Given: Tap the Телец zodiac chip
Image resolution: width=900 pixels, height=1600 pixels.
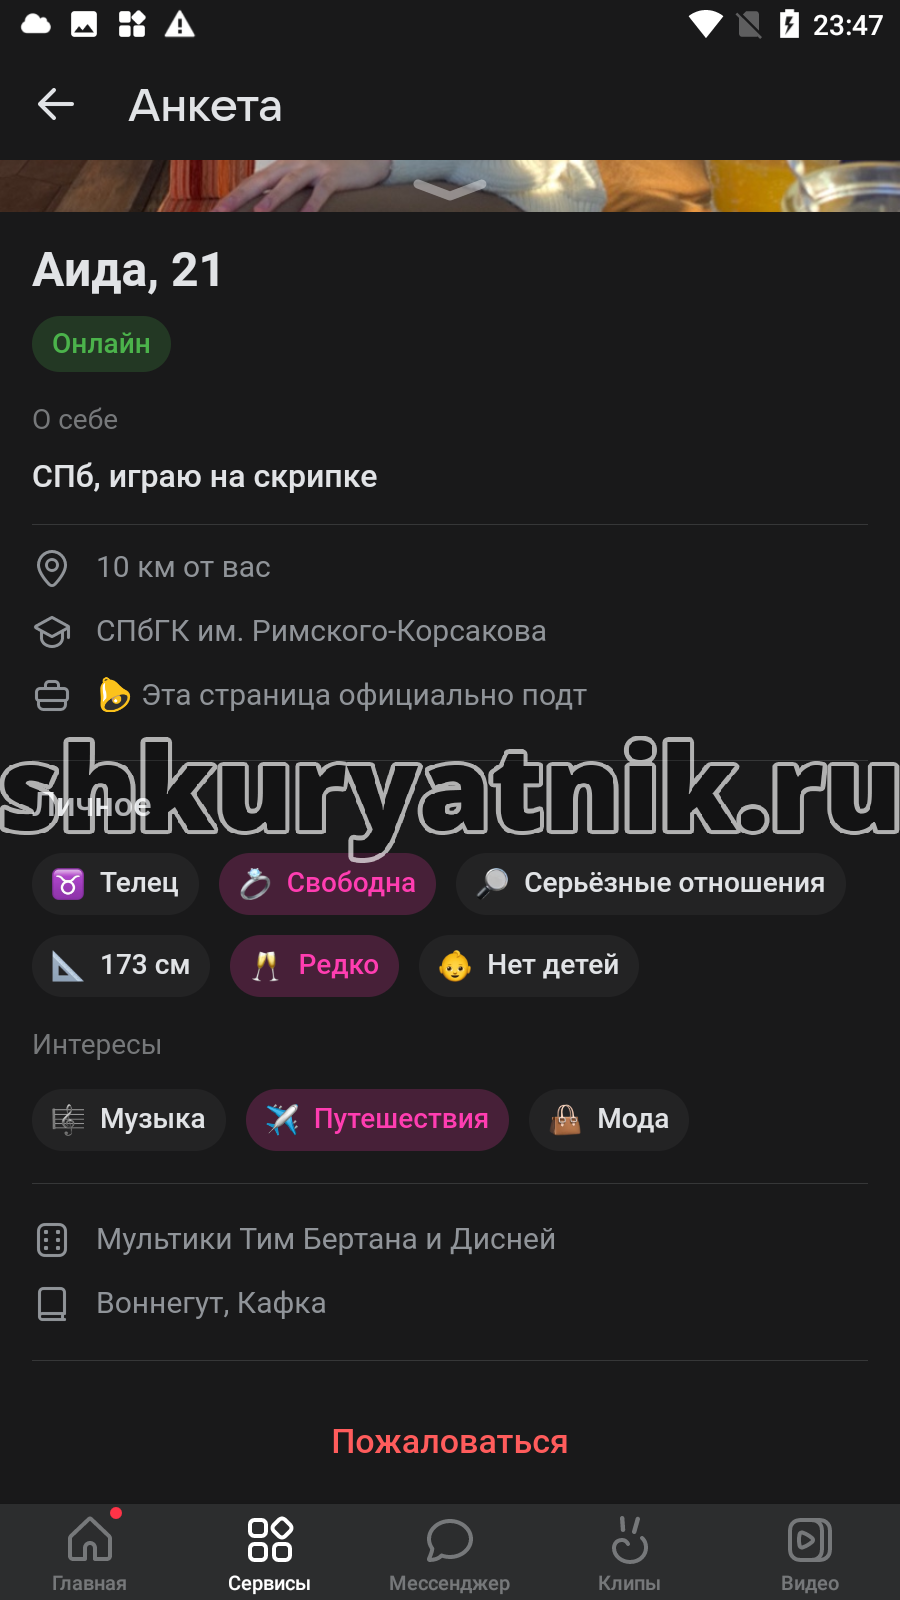Looking at the screenshot, I should (x=115, y=883).
